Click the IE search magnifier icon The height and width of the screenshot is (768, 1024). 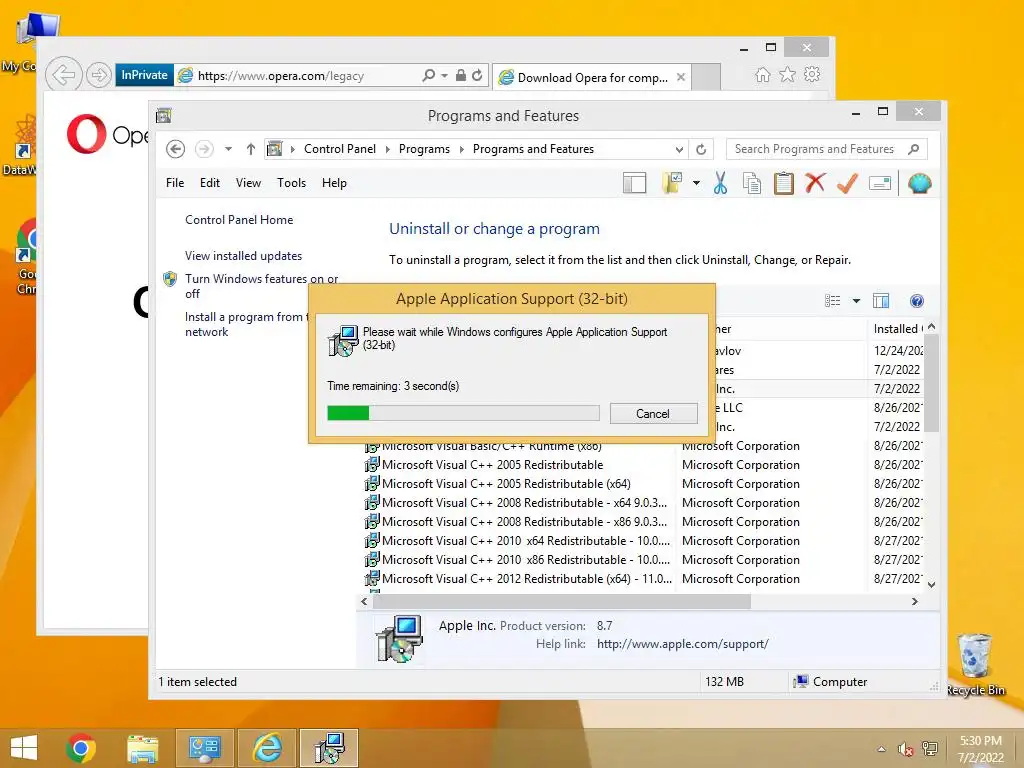(x=428, y=76)
